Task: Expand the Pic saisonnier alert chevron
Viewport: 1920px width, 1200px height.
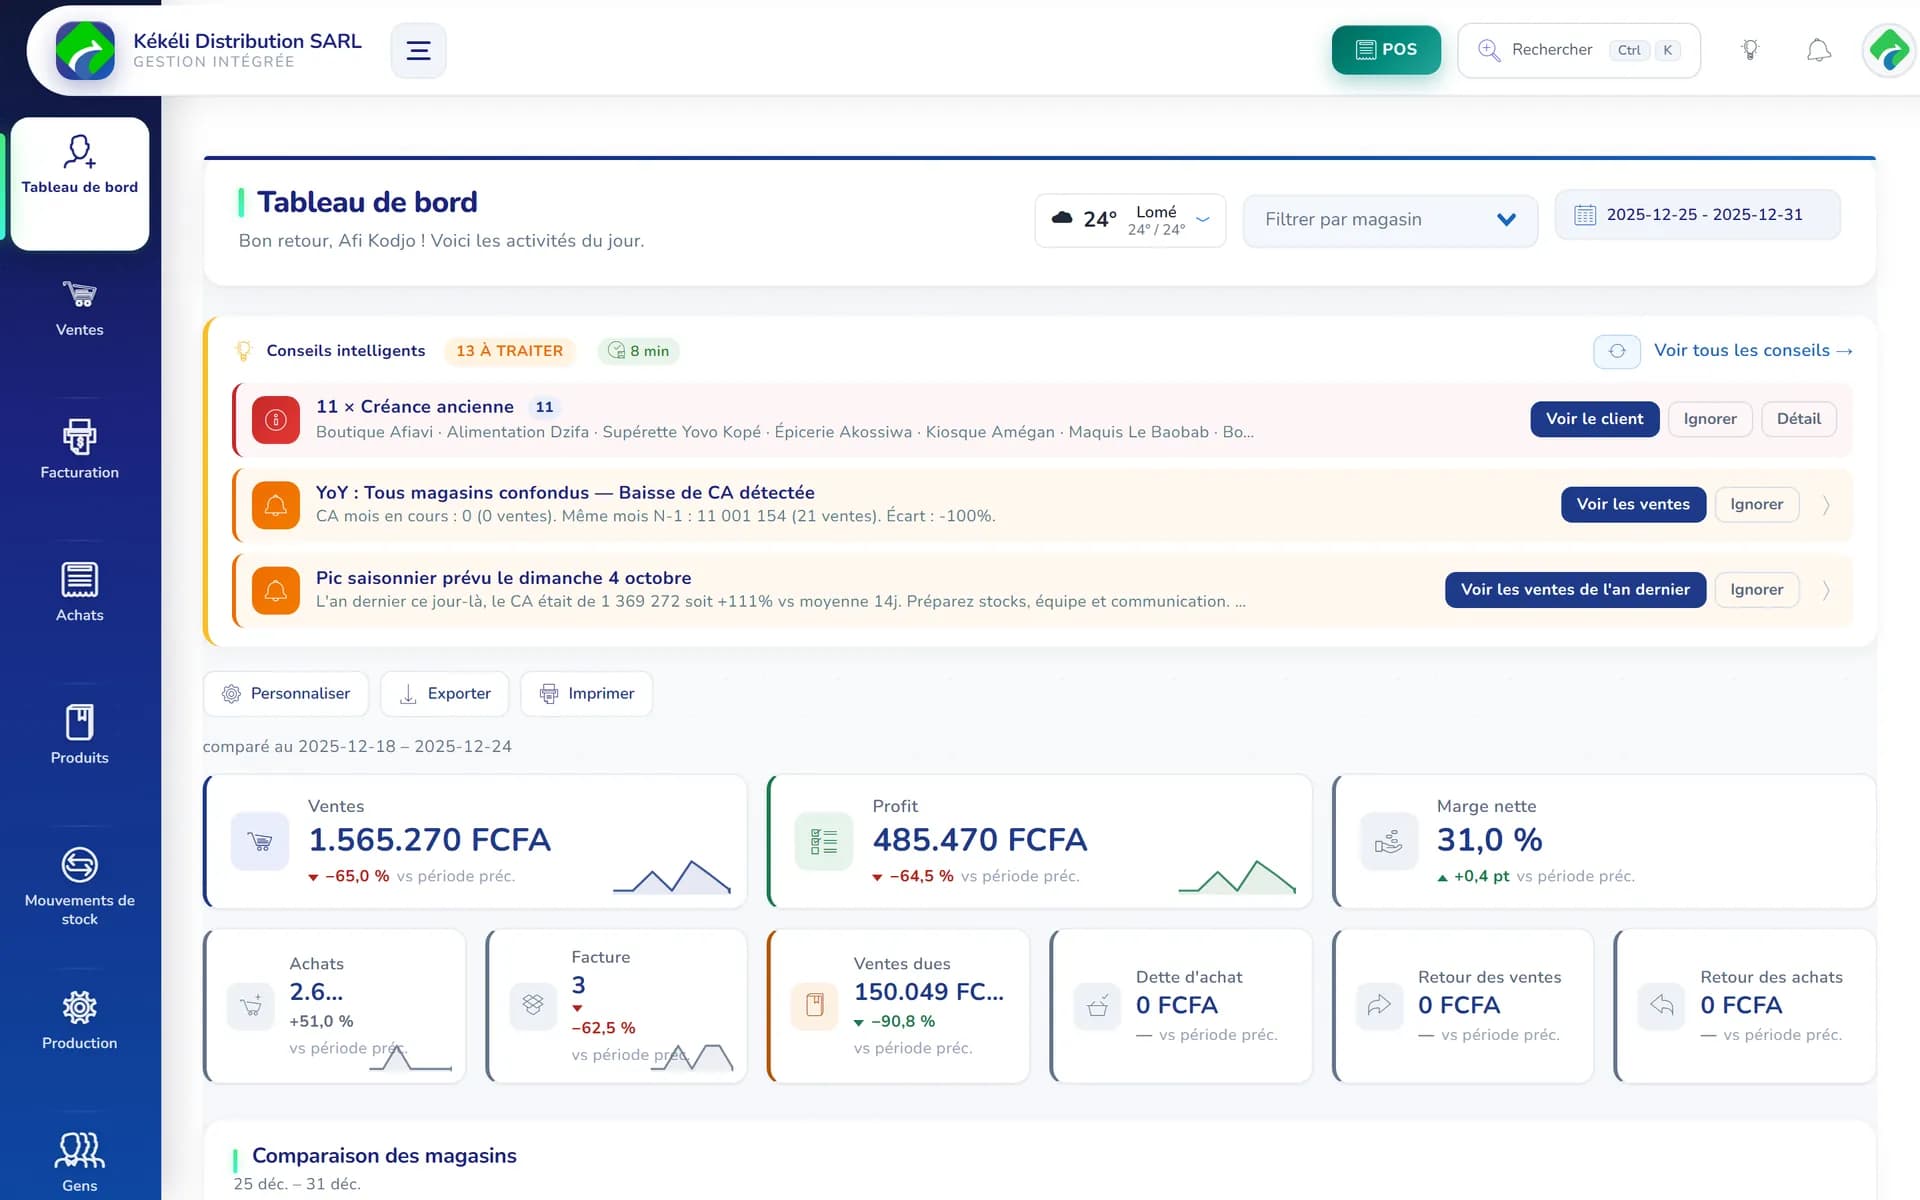Action: [x=1826, y=590]
